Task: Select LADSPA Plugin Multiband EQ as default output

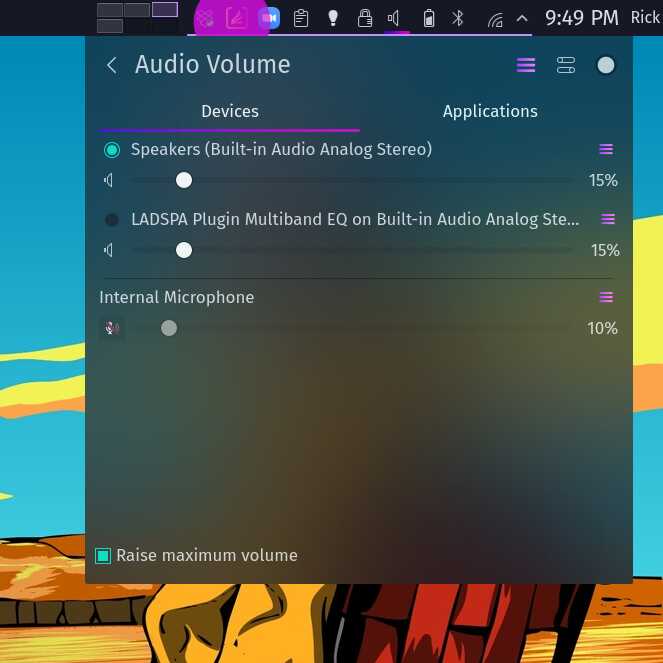Action: (x=112, y=219)
